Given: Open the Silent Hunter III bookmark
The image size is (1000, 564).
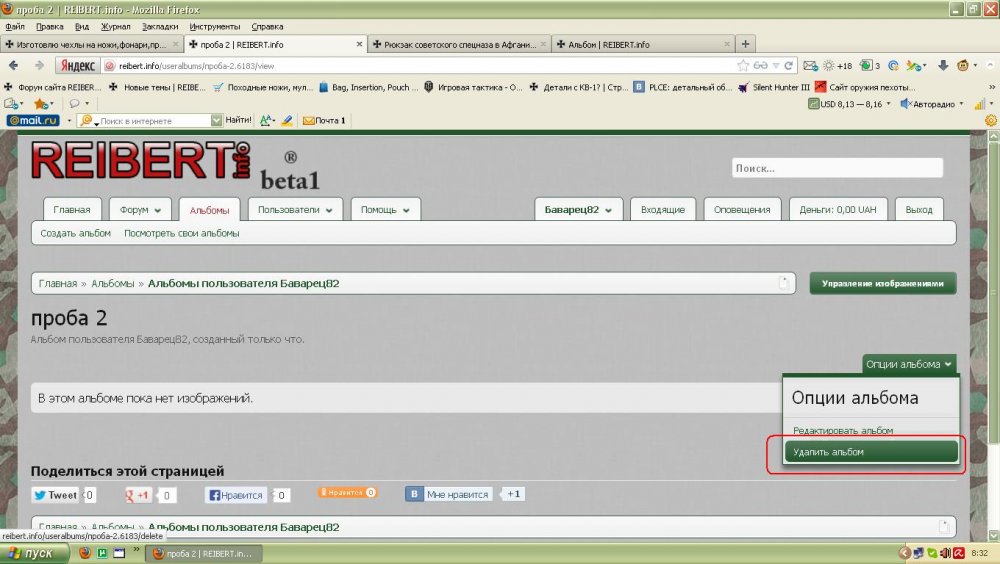Looking at the screenshot, I should 774,87.
